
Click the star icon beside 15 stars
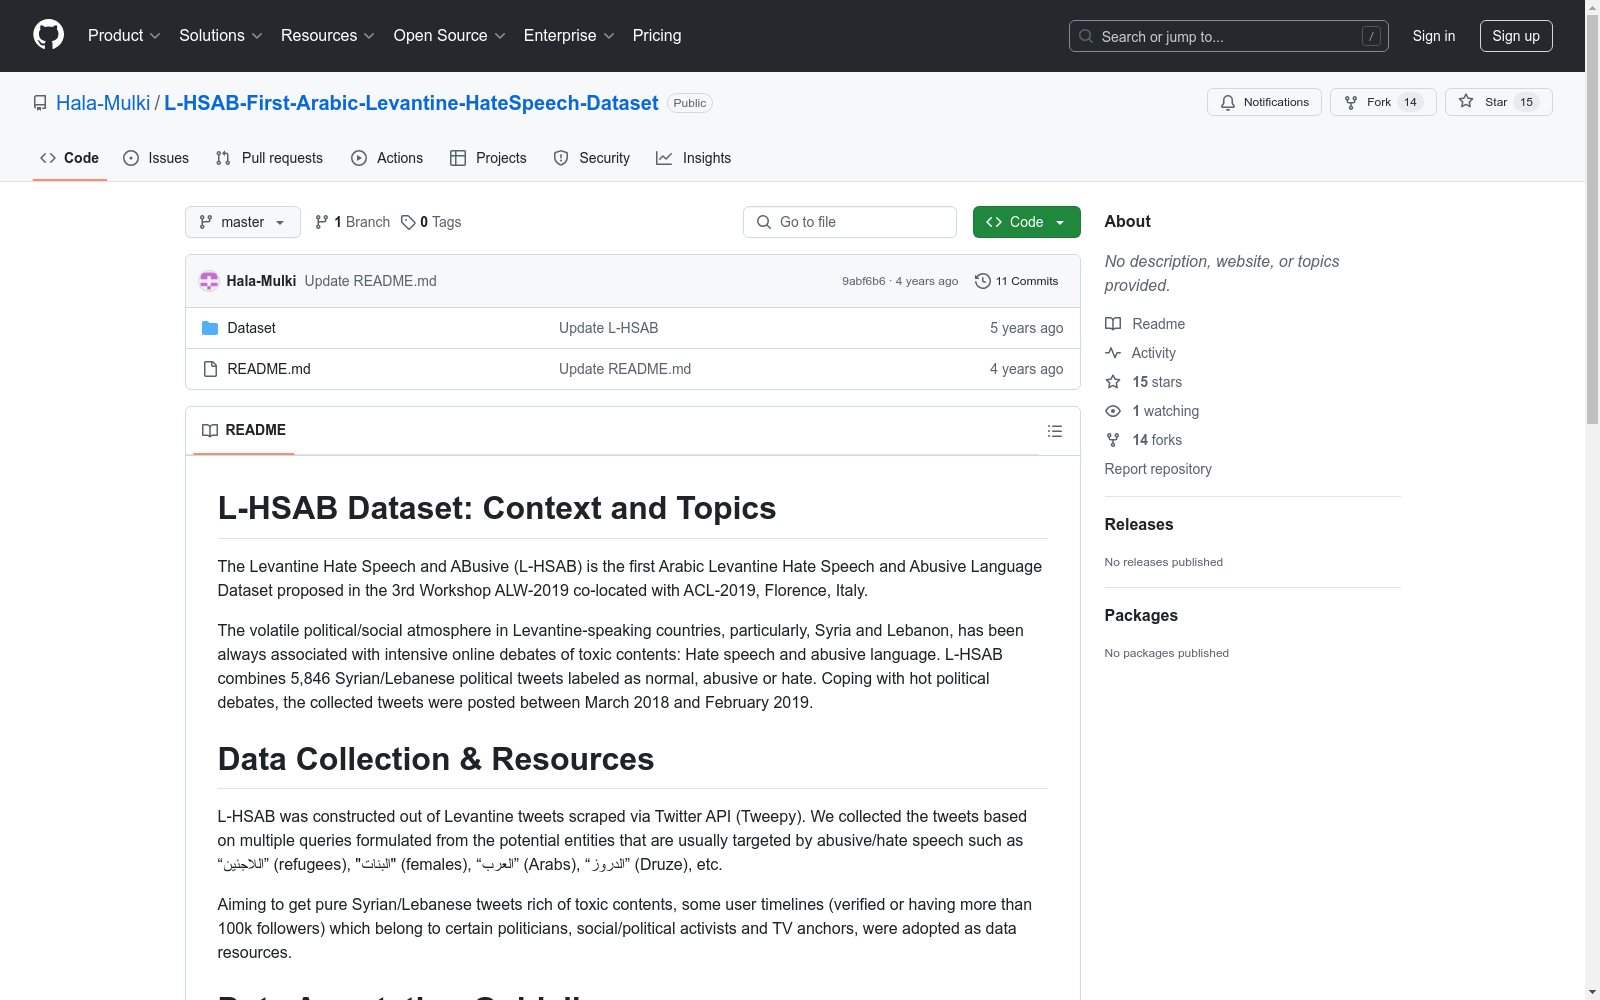click(x=1113, y=382)
